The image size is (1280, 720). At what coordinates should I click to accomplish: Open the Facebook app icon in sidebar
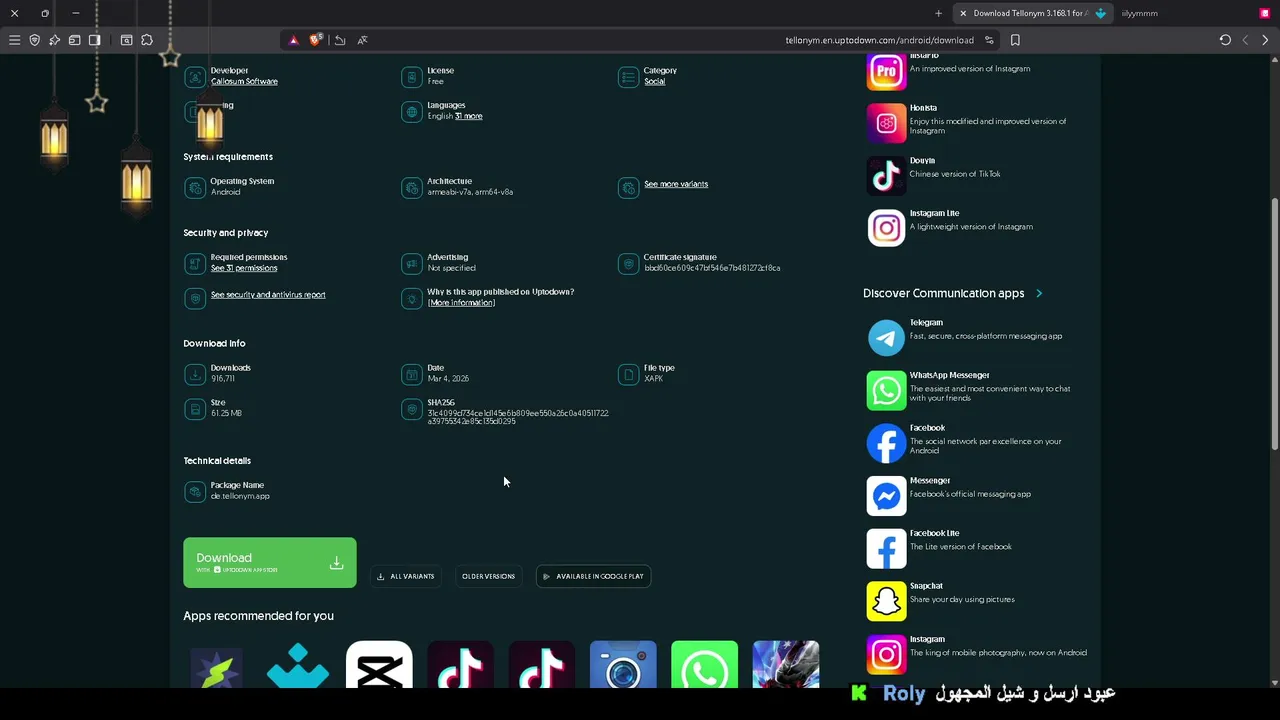886,443
